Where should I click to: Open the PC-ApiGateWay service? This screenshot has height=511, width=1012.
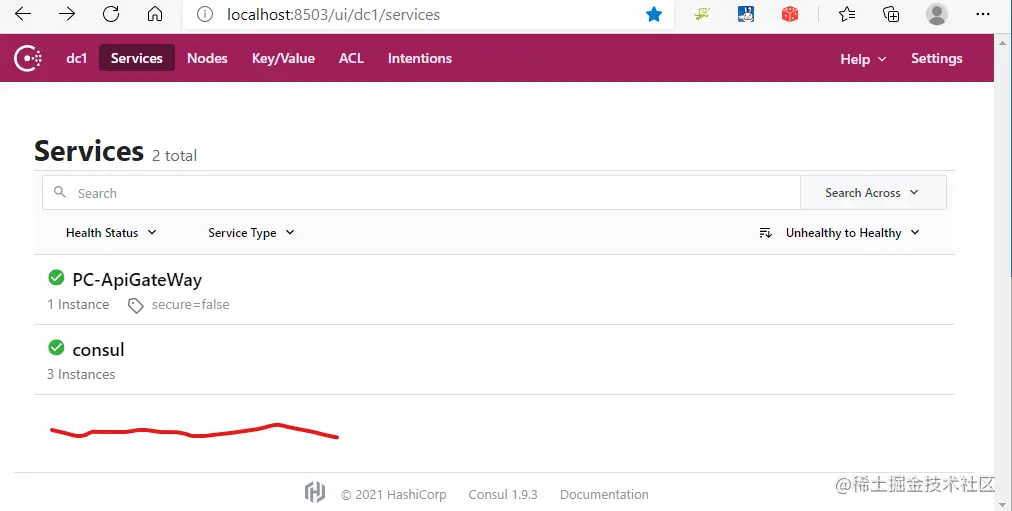(137, 279)
